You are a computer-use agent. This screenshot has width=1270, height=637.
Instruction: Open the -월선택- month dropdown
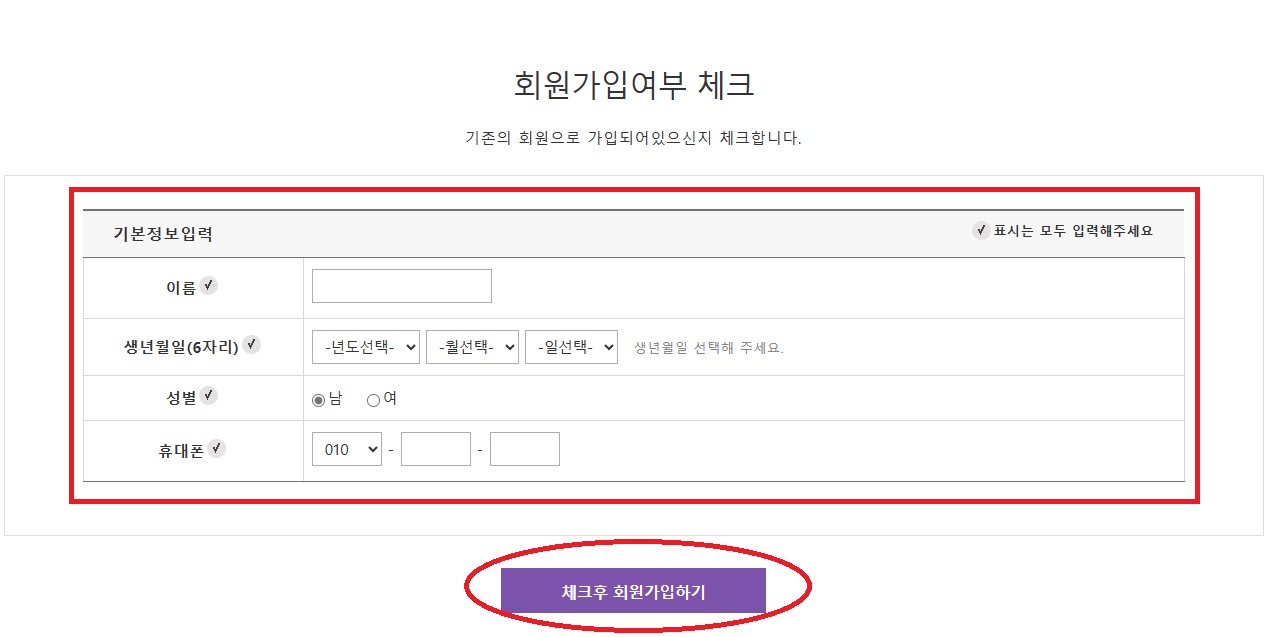pyautogui.click(x=472, y=347)
